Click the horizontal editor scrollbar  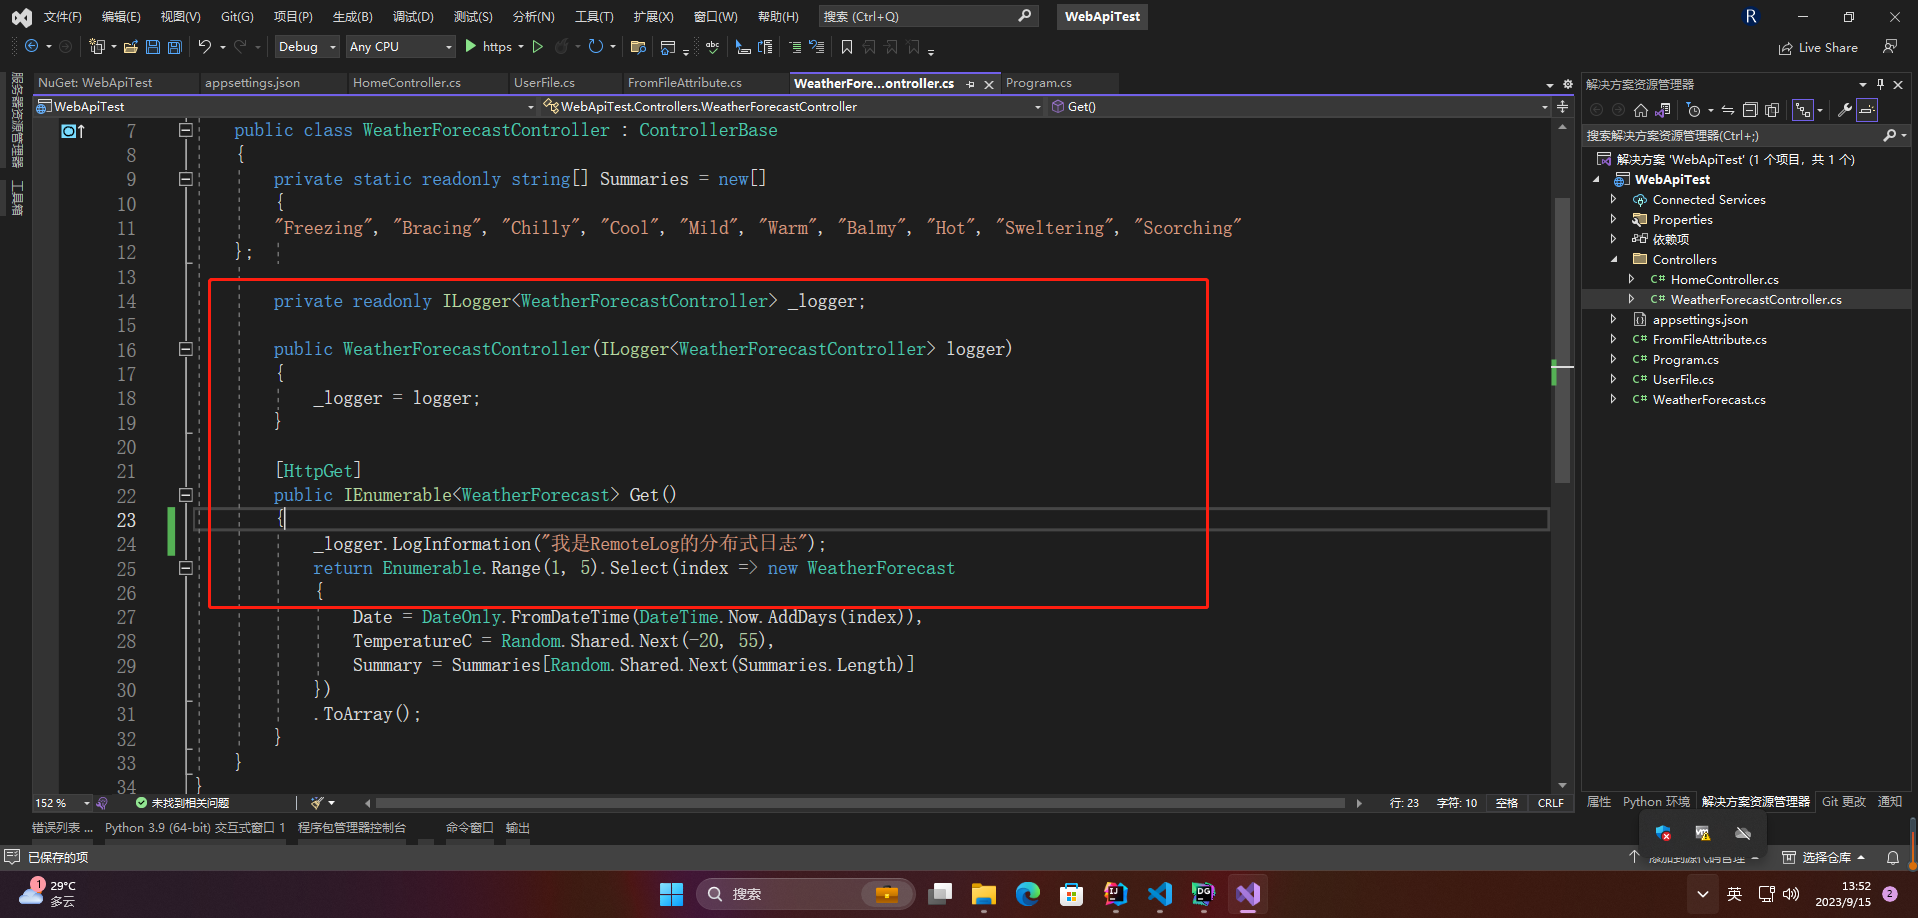click(860, 803)
